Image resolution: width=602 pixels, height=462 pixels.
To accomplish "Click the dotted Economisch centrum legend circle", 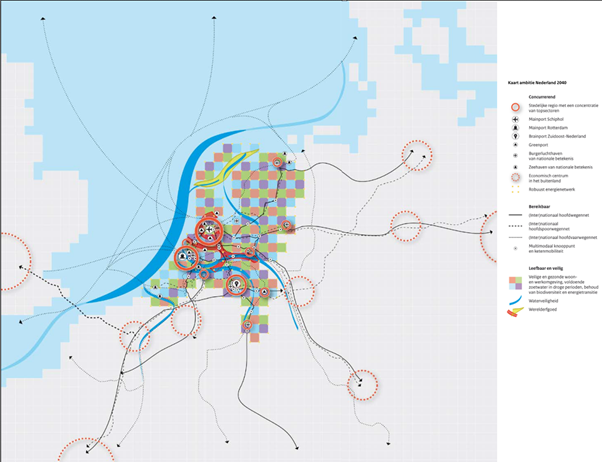I will [515, 177].
